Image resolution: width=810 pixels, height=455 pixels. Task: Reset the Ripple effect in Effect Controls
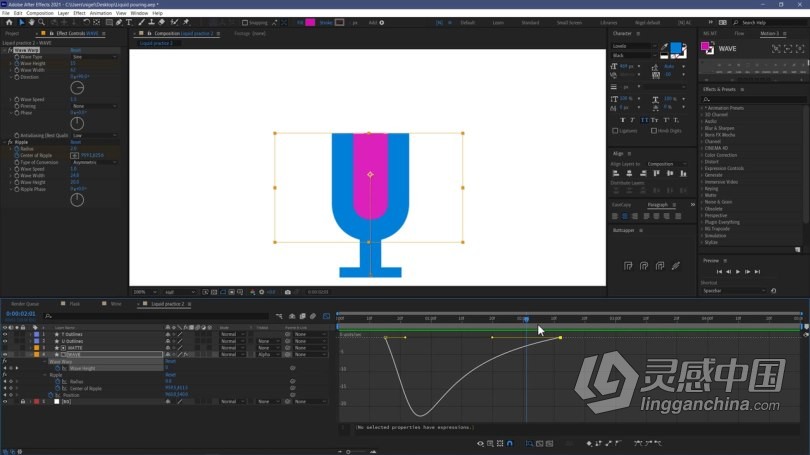tap(75, 142)
